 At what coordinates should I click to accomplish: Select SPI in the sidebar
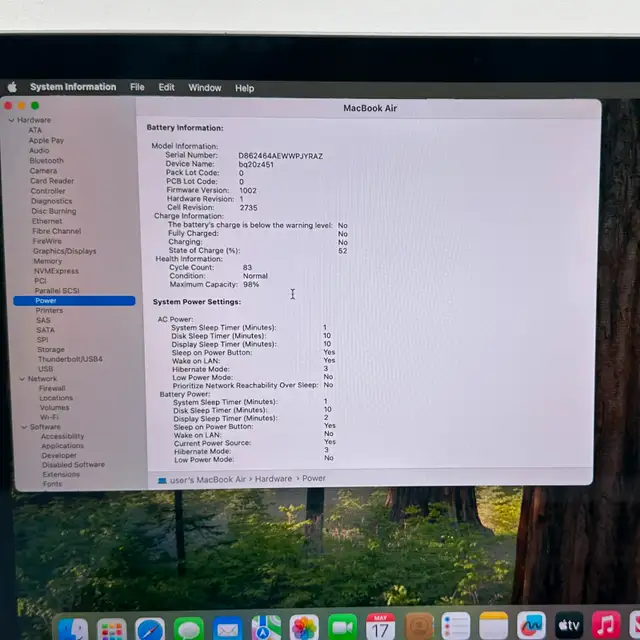pyautogui.click(x=42, y=340)
